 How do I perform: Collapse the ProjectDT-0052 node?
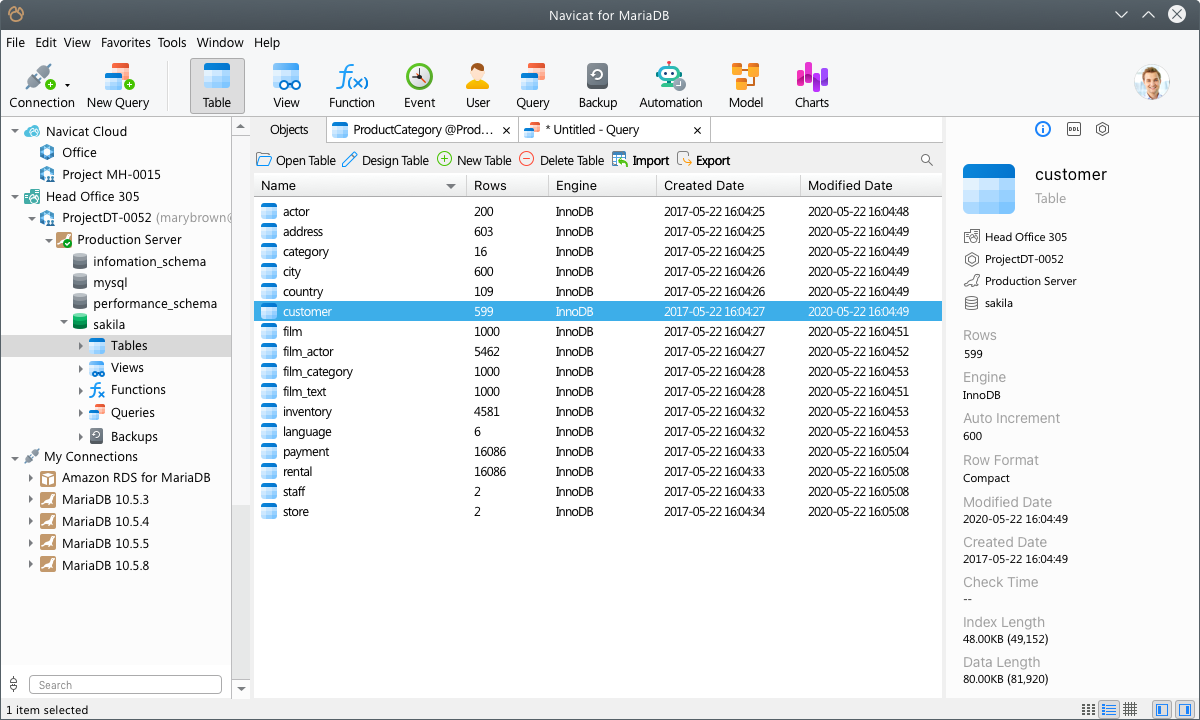click(32, 217)
